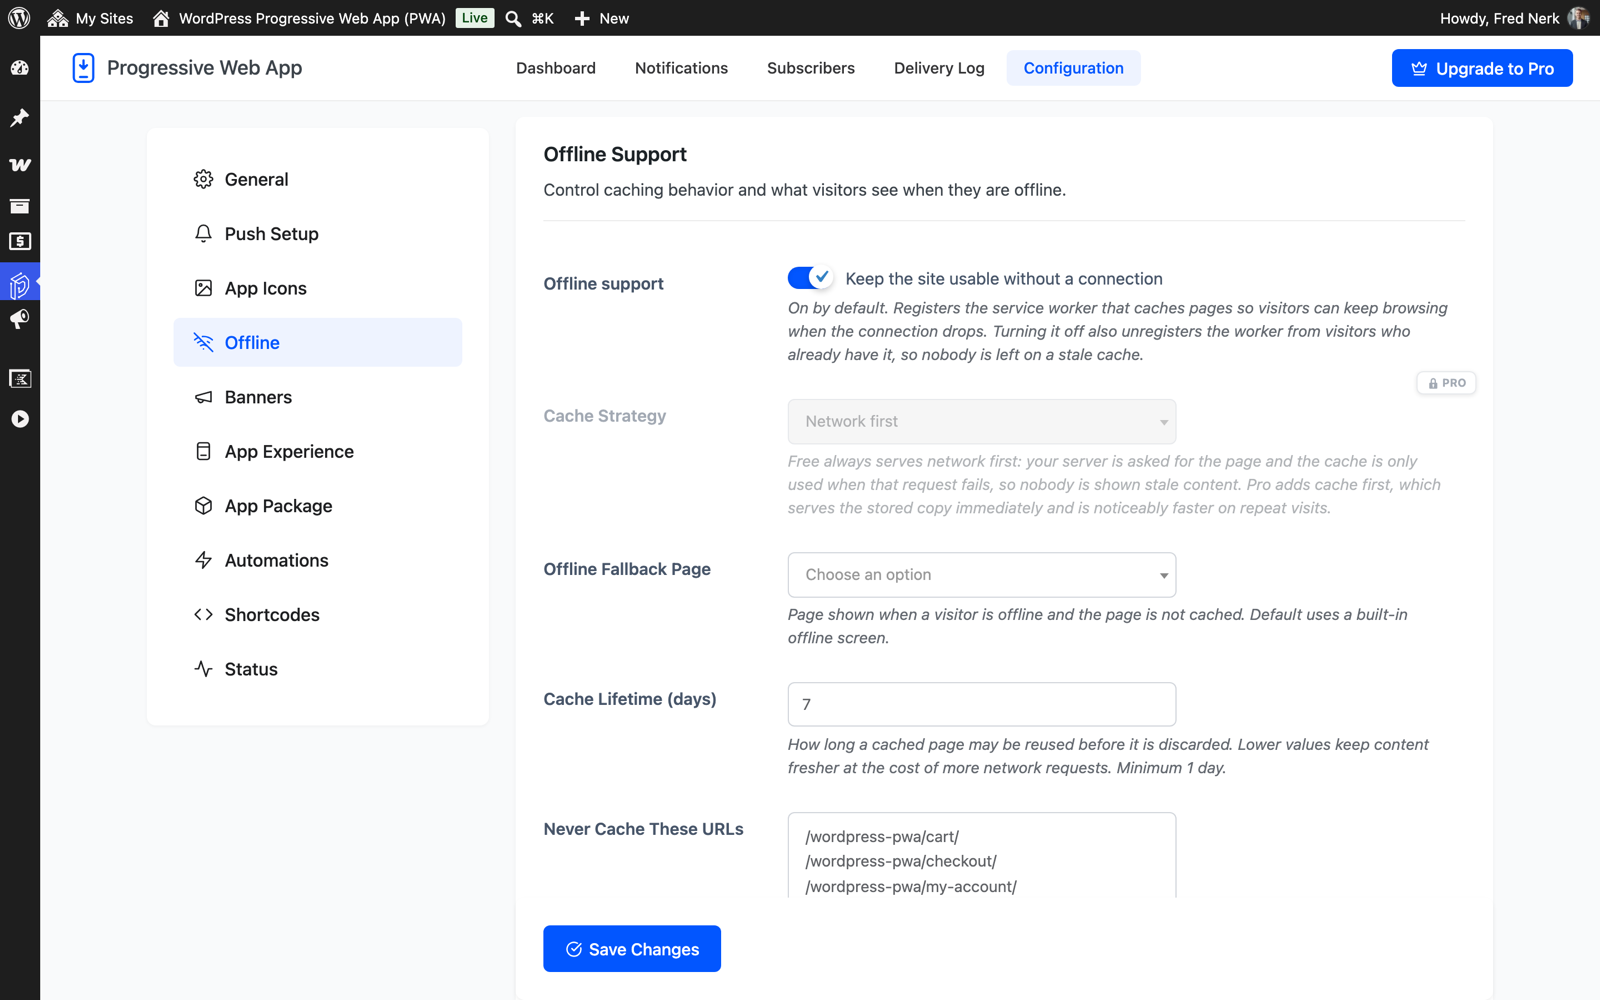This screenshot has width=1600, height=1000.
Task: Open App Experience settings
Action: click(318, 451)
